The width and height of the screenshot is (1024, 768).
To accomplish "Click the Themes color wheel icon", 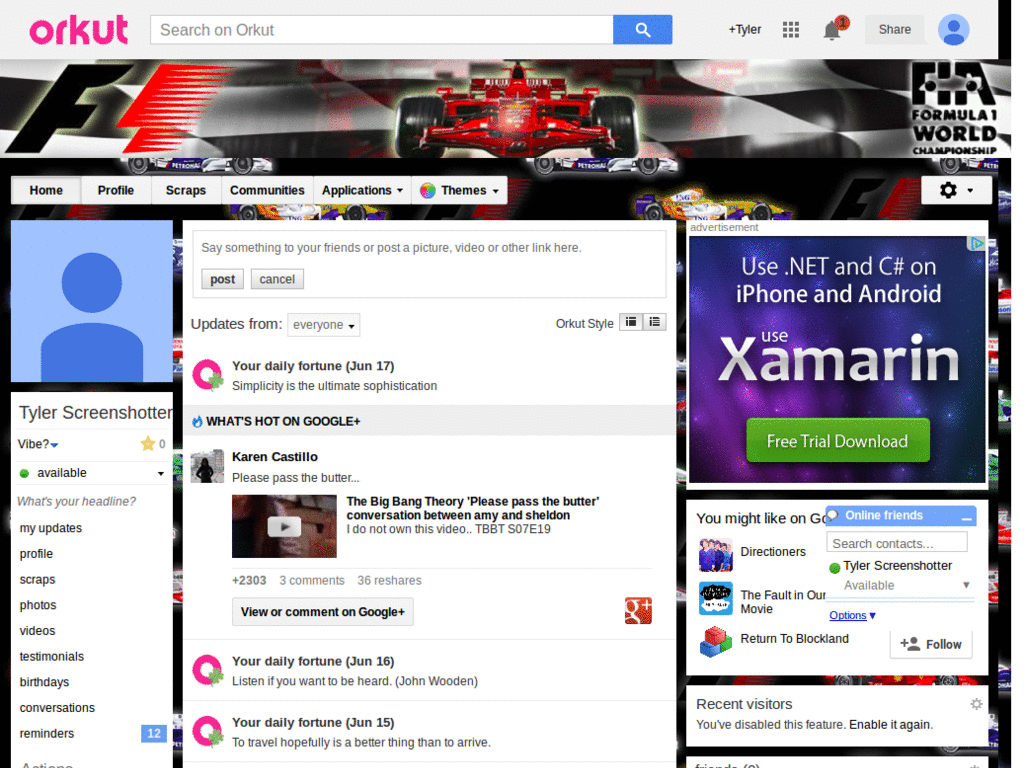I will pyautogui.click(x=428, y=191).
